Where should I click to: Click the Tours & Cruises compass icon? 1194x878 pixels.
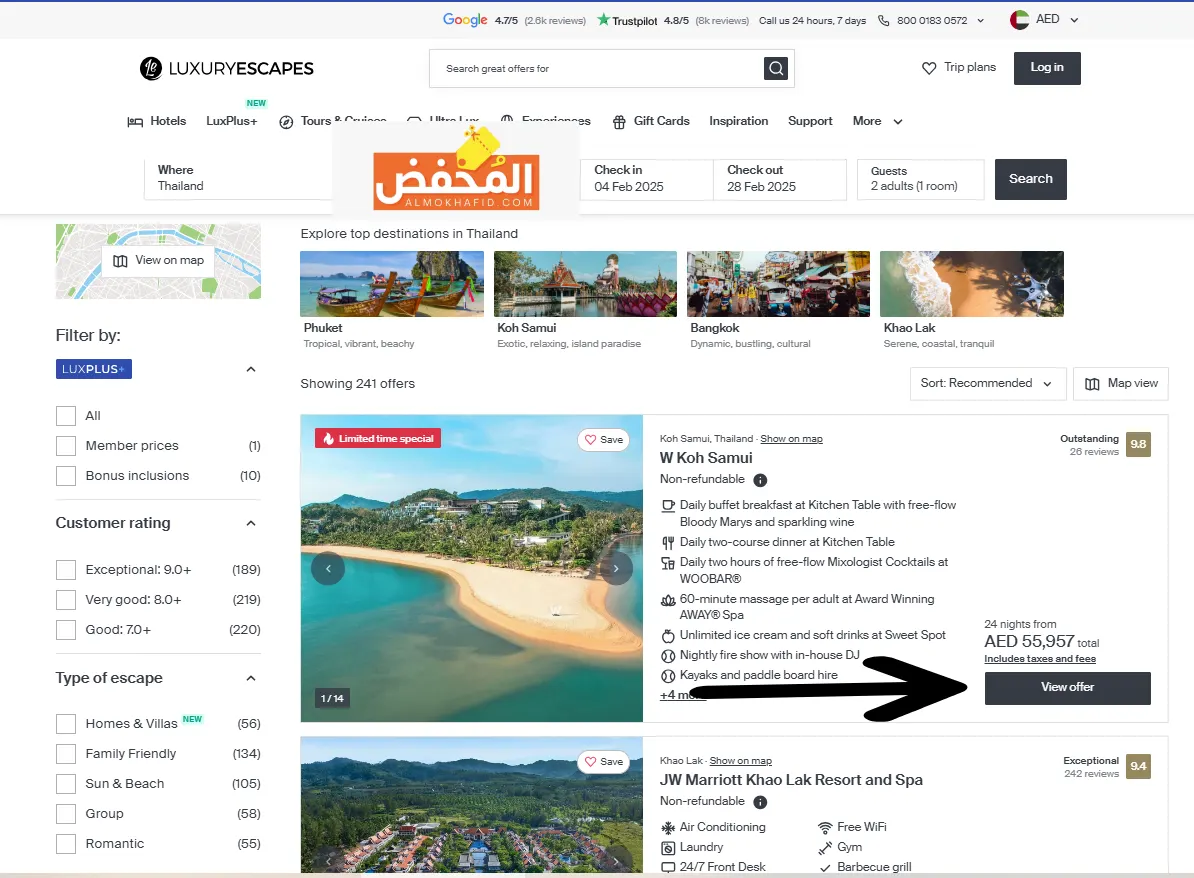[x=286, y=122]
